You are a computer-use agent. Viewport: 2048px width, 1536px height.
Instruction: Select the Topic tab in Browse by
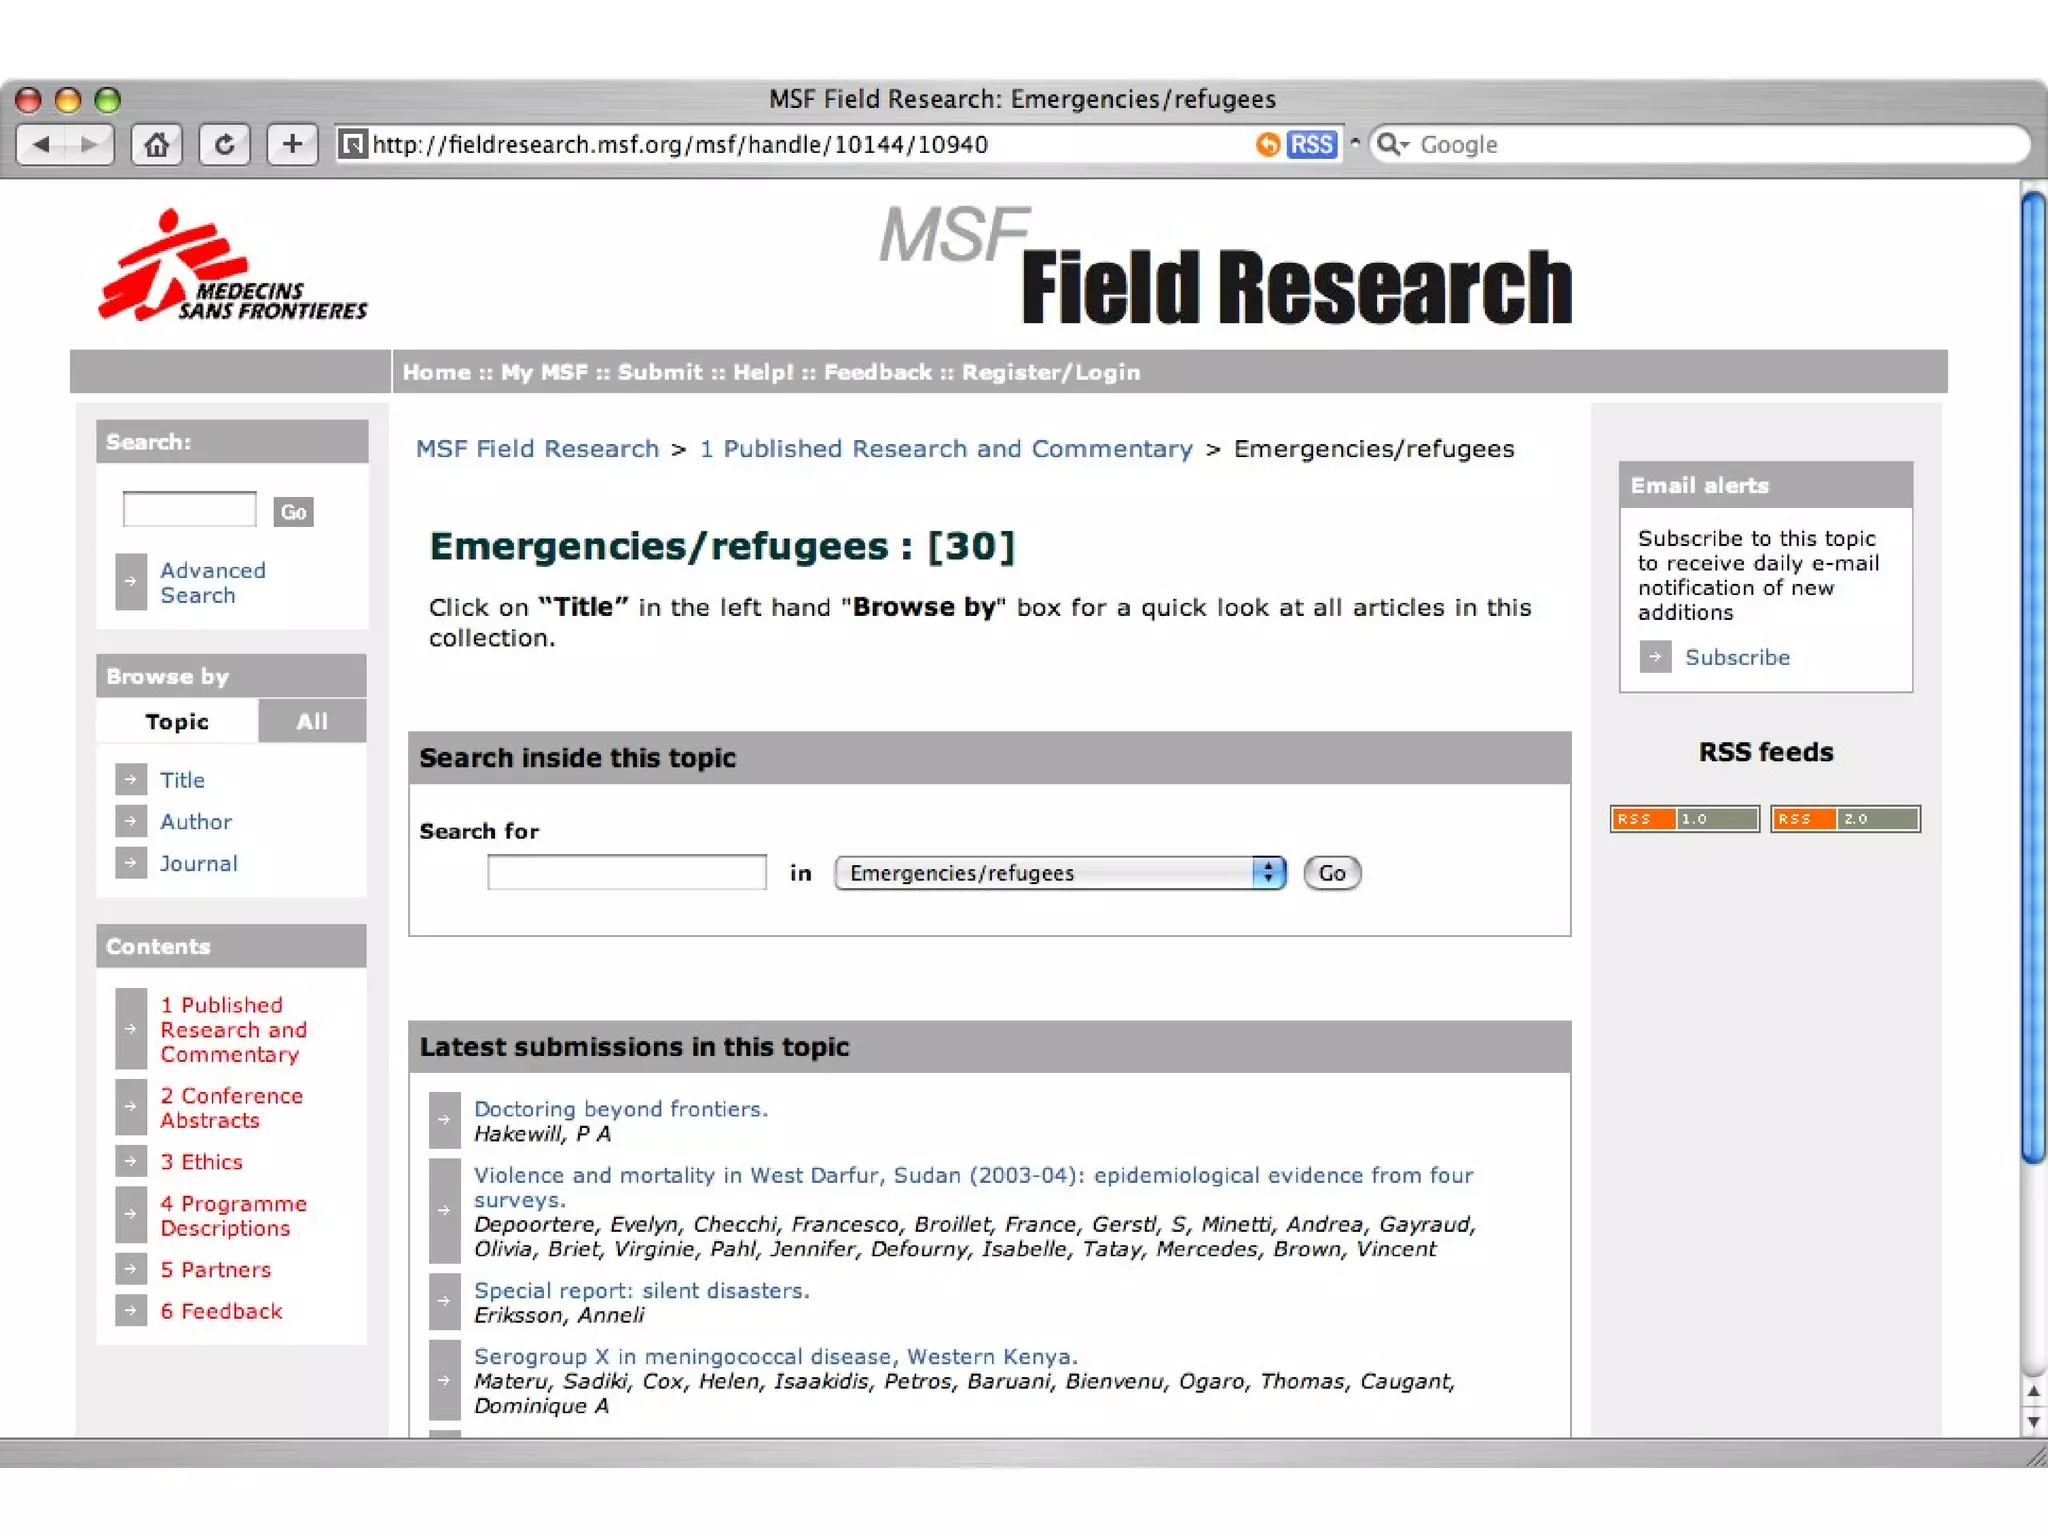pyautogui.click(x=177, y=721)
